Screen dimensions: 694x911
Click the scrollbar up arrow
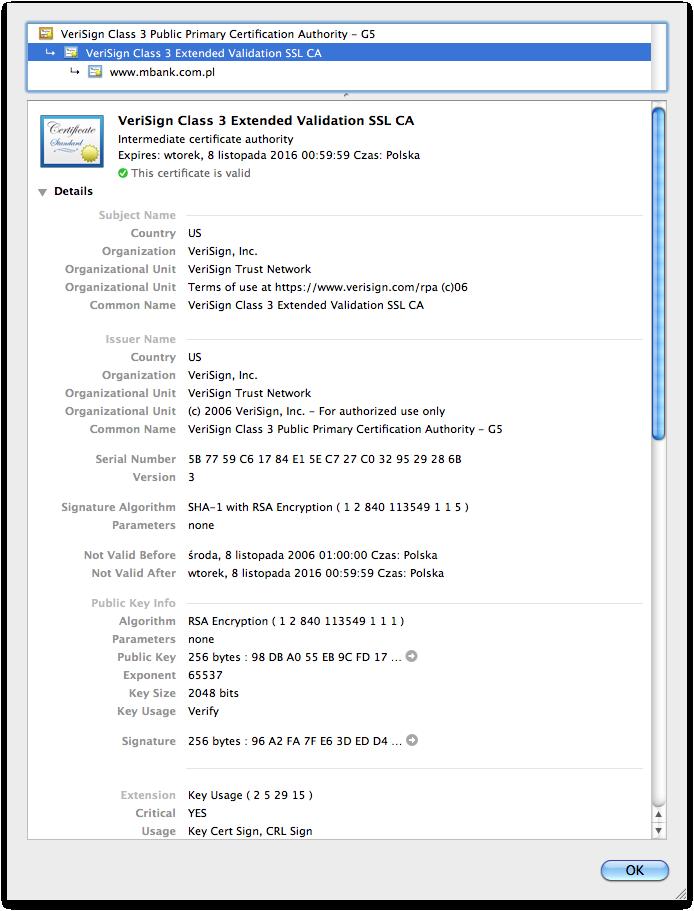[658, 814]
